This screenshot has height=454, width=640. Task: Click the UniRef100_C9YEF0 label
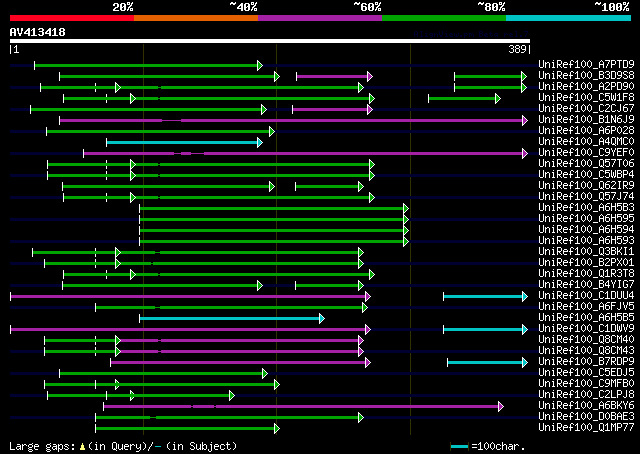click(x=586, y=152)
